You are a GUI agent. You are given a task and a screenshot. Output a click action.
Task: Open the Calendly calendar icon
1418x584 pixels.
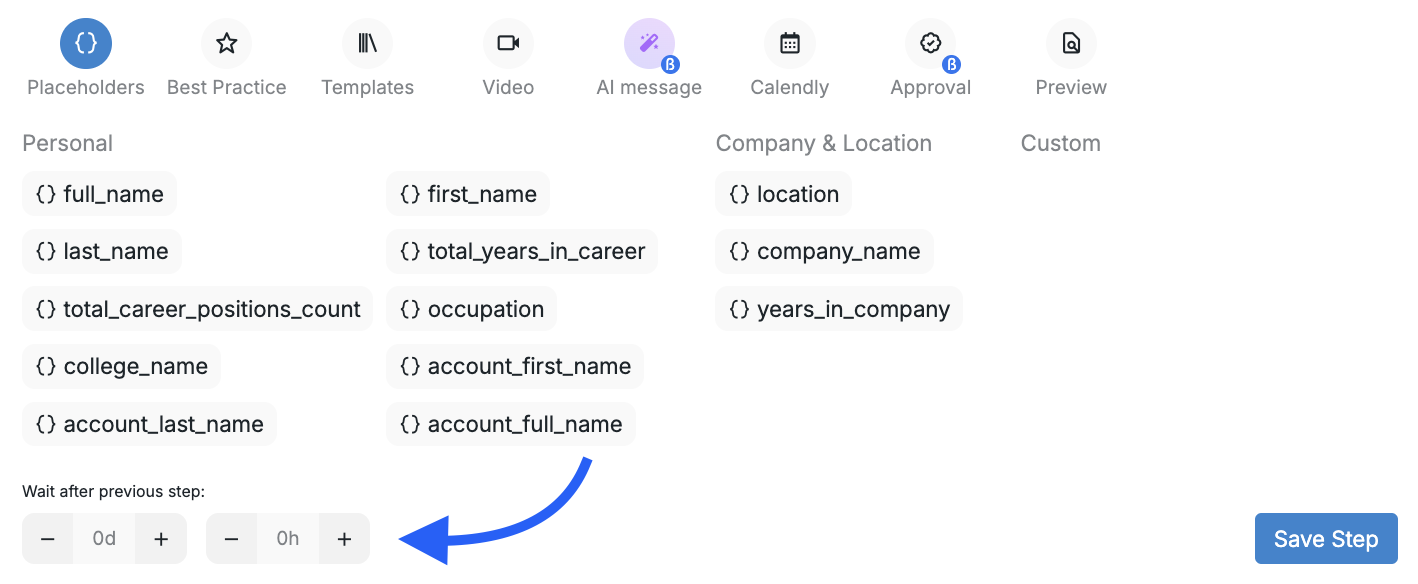pyautogui.click(x=790, y=43)
